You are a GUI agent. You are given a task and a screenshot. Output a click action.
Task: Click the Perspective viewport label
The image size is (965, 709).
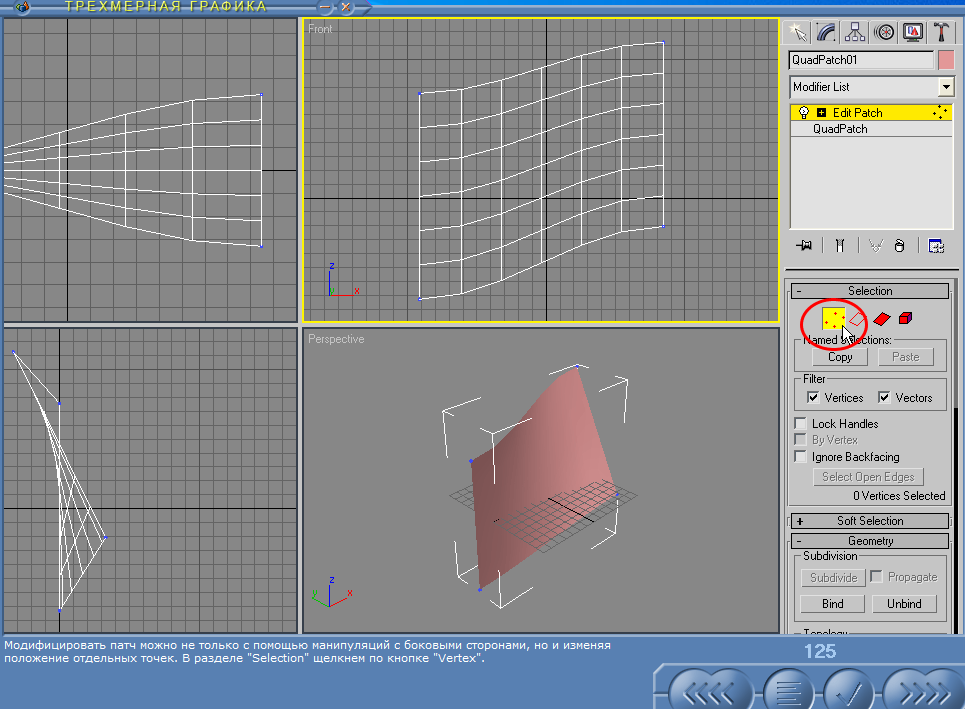336,339
